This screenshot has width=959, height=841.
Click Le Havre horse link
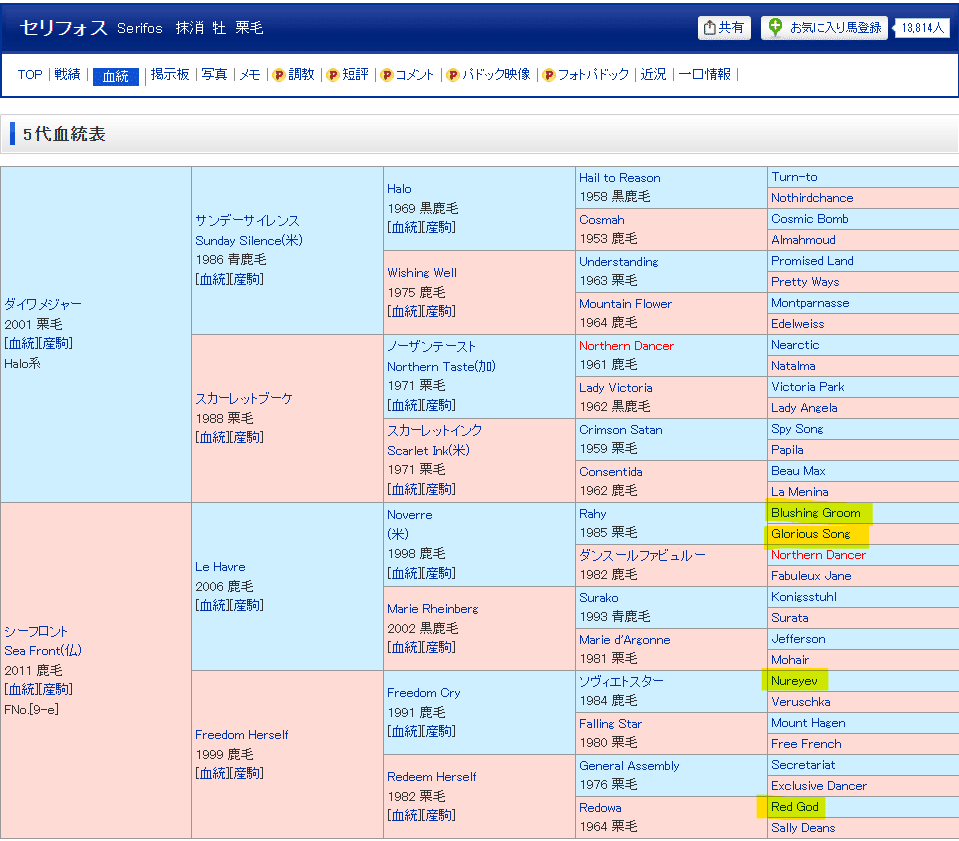[x=220, y=567]
